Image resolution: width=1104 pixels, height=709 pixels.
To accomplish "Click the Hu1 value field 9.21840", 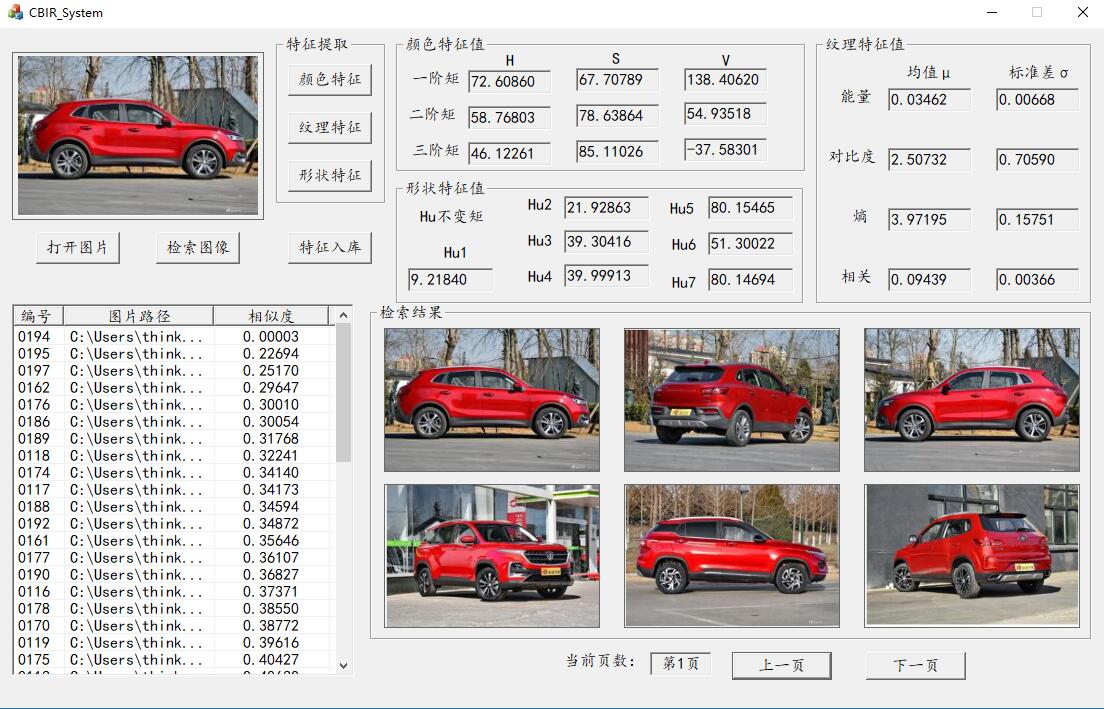I will tap(451, 280).
